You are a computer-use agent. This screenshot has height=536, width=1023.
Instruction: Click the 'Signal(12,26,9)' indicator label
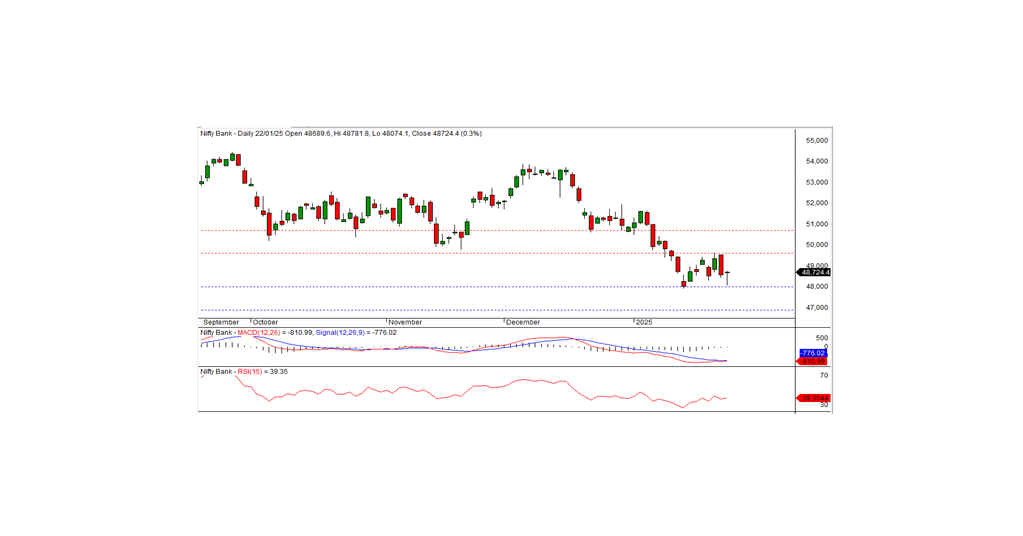[x=340, y=333]
